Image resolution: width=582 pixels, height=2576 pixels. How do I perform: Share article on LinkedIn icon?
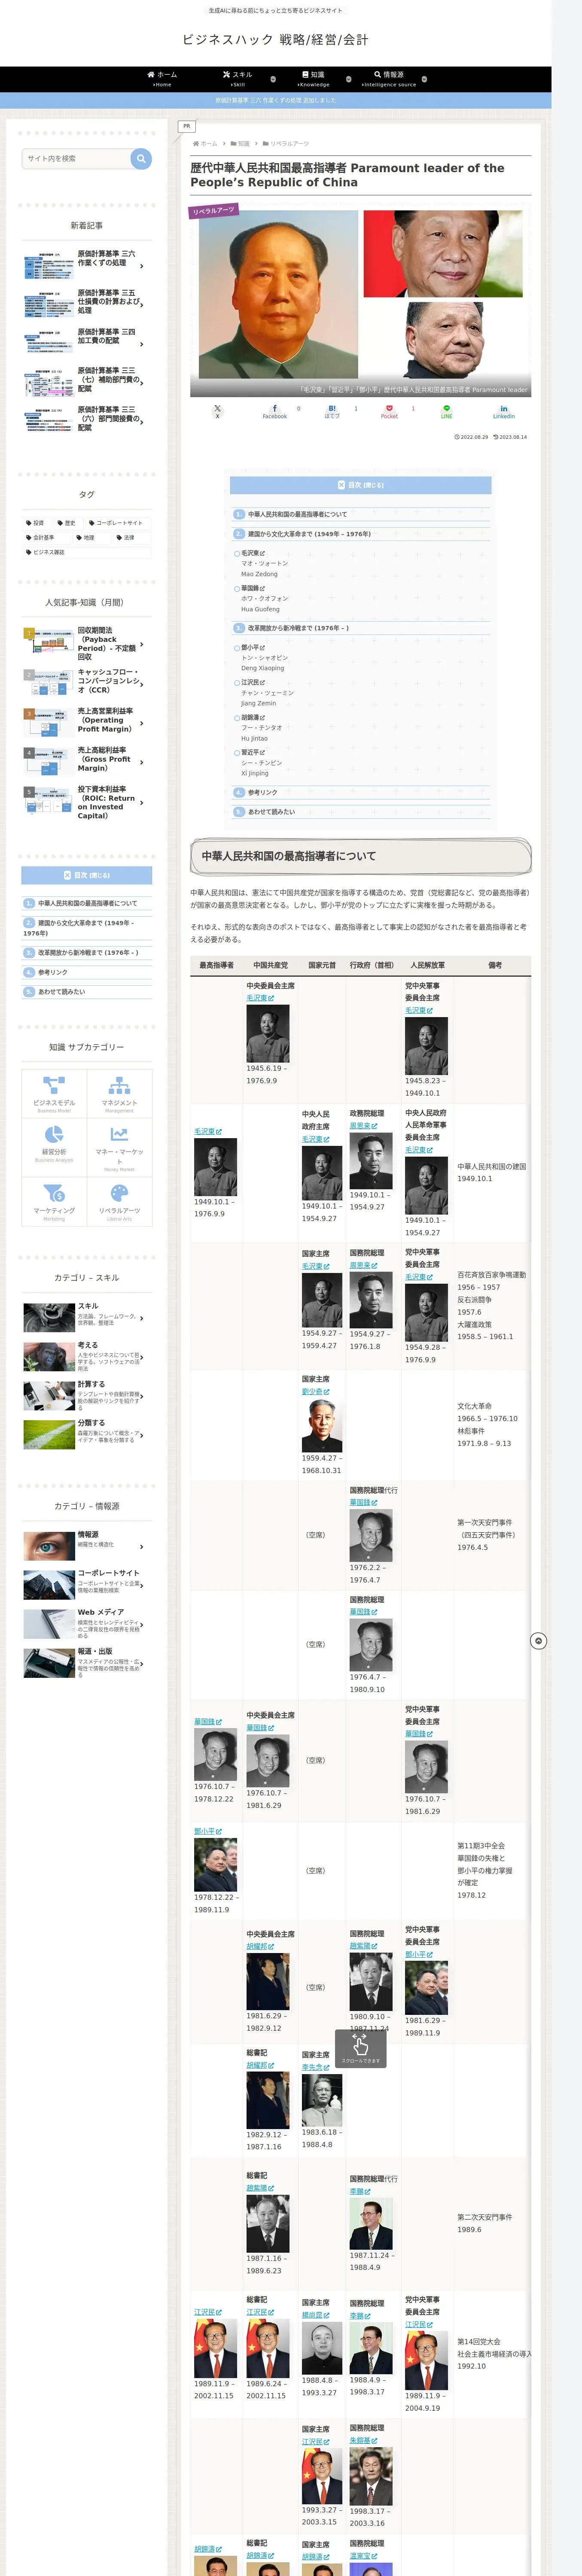(504, 411)
